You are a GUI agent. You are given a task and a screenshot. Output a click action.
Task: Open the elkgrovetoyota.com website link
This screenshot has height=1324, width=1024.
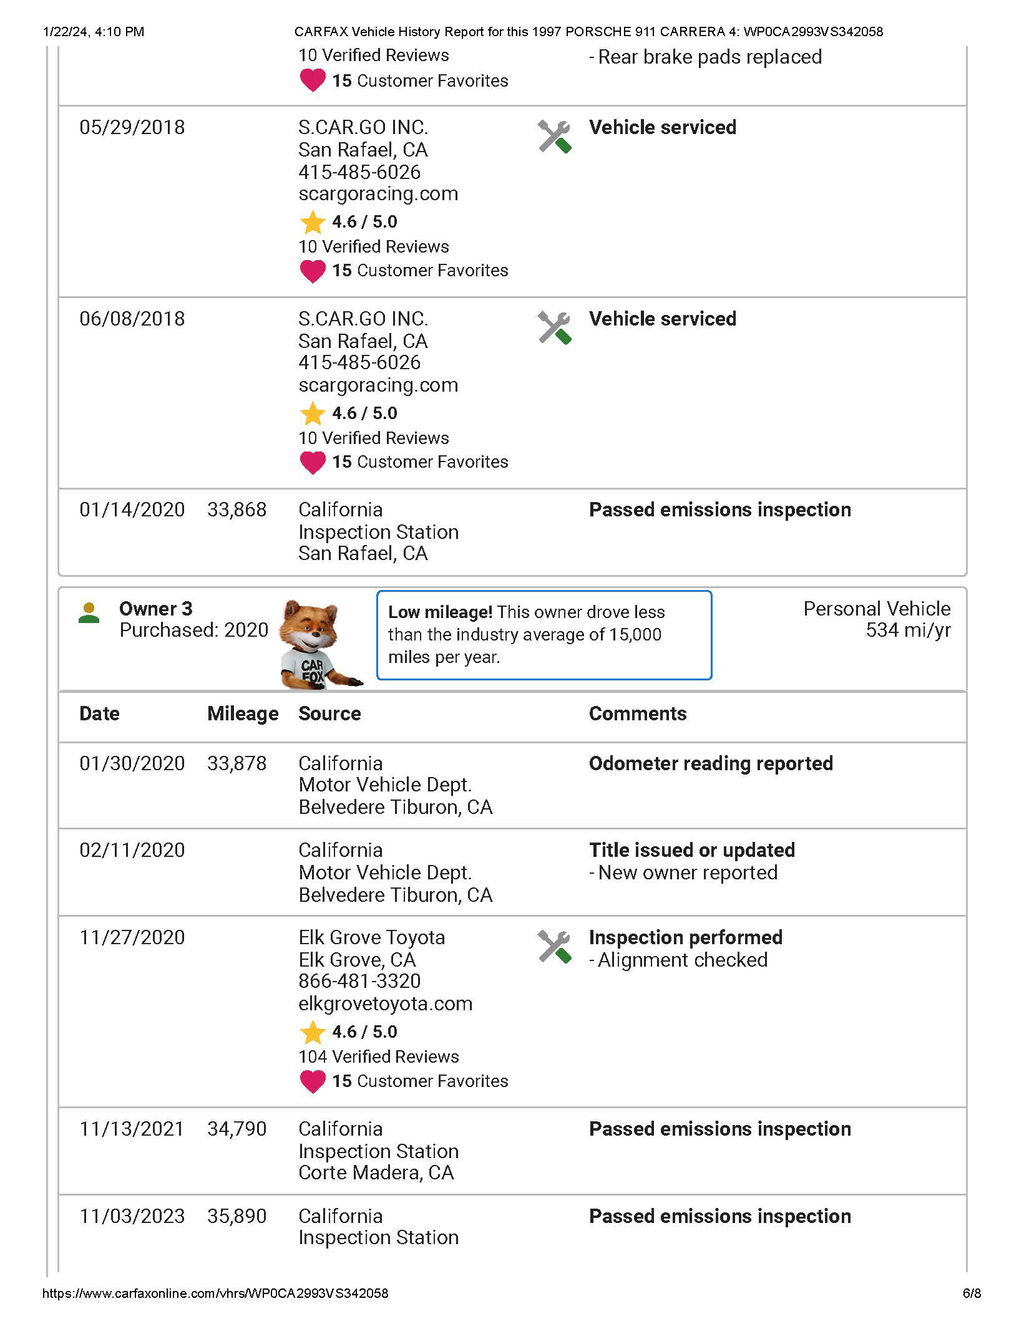click(x=385, y=1004)
